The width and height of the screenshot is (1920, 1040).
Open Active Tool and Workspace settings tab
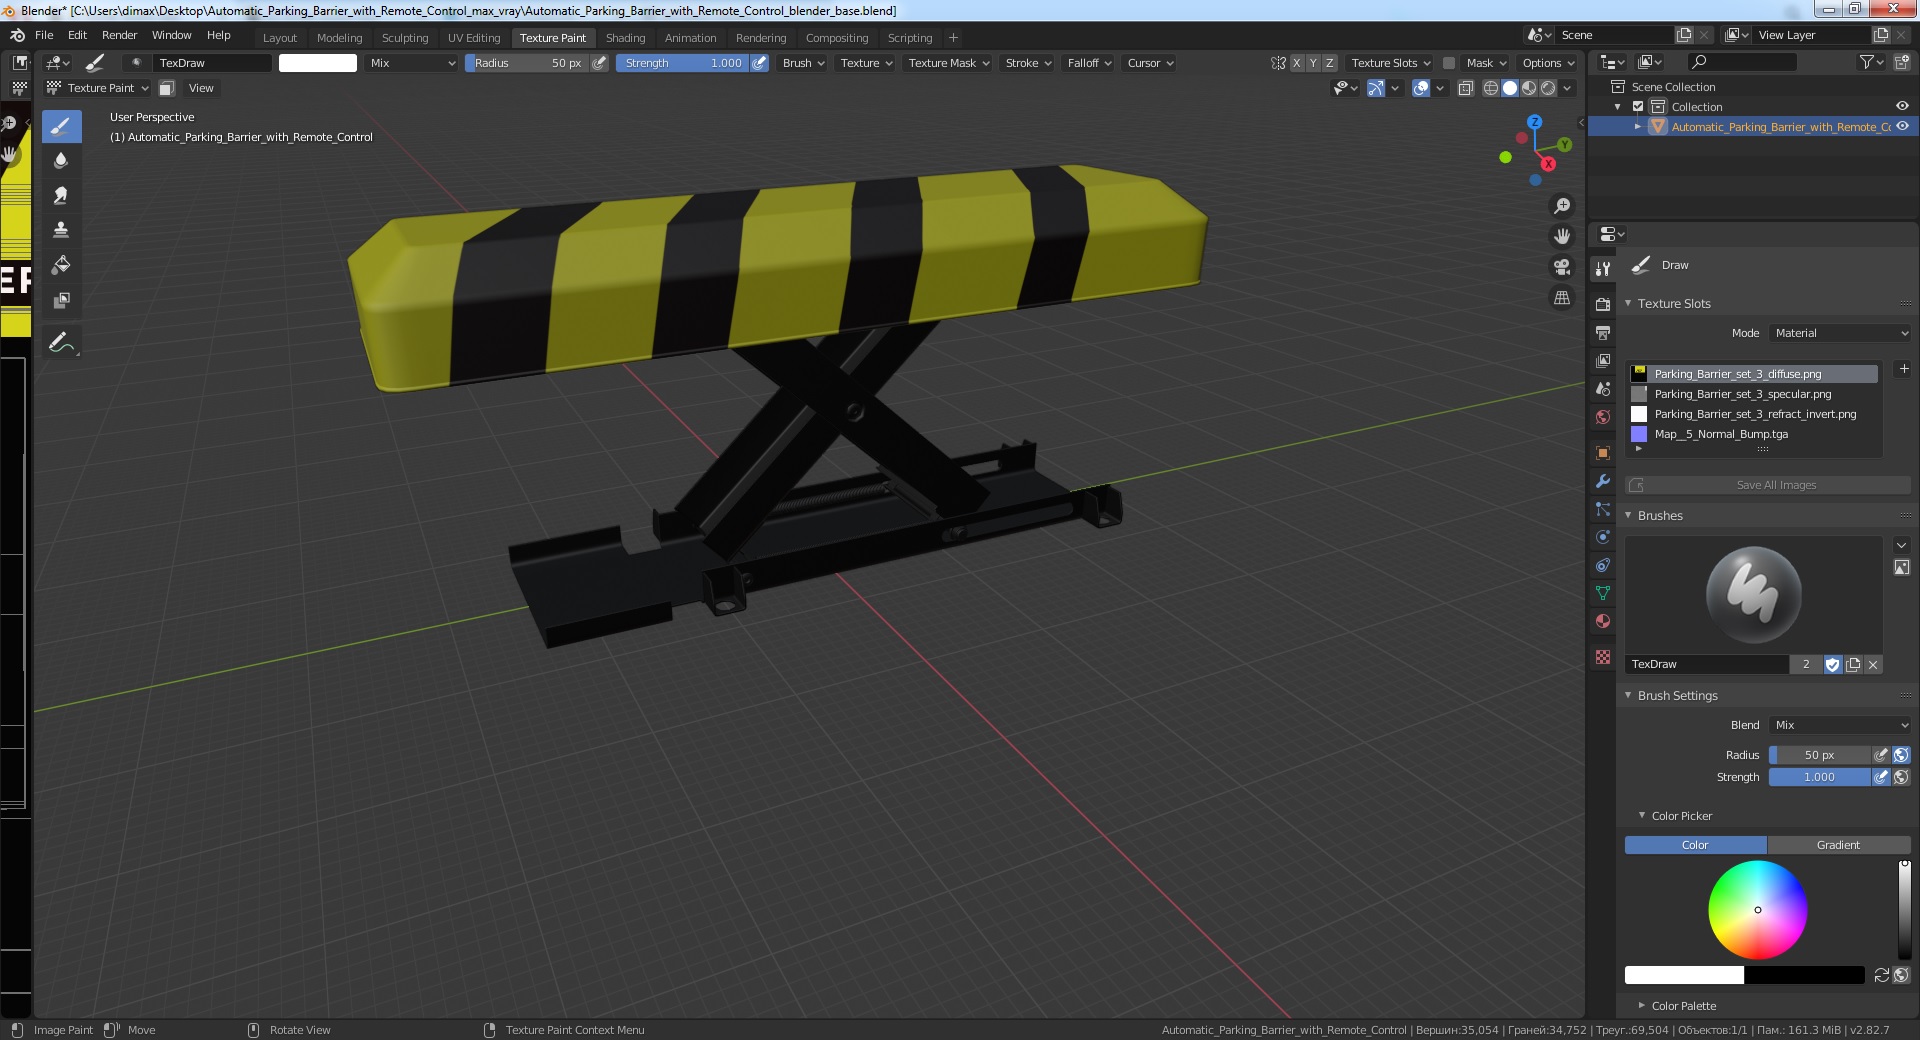(x=1603, y=268)
